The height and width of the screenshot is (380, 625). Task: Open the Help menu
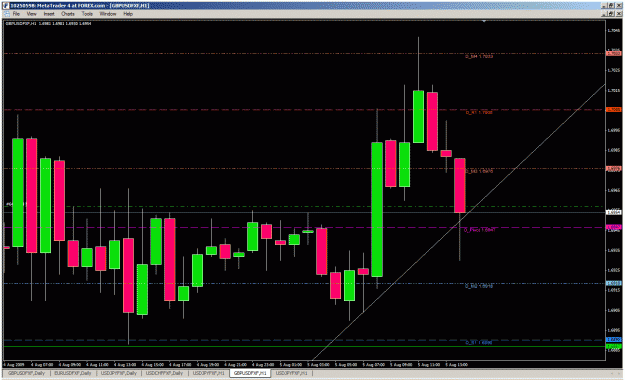128,14
